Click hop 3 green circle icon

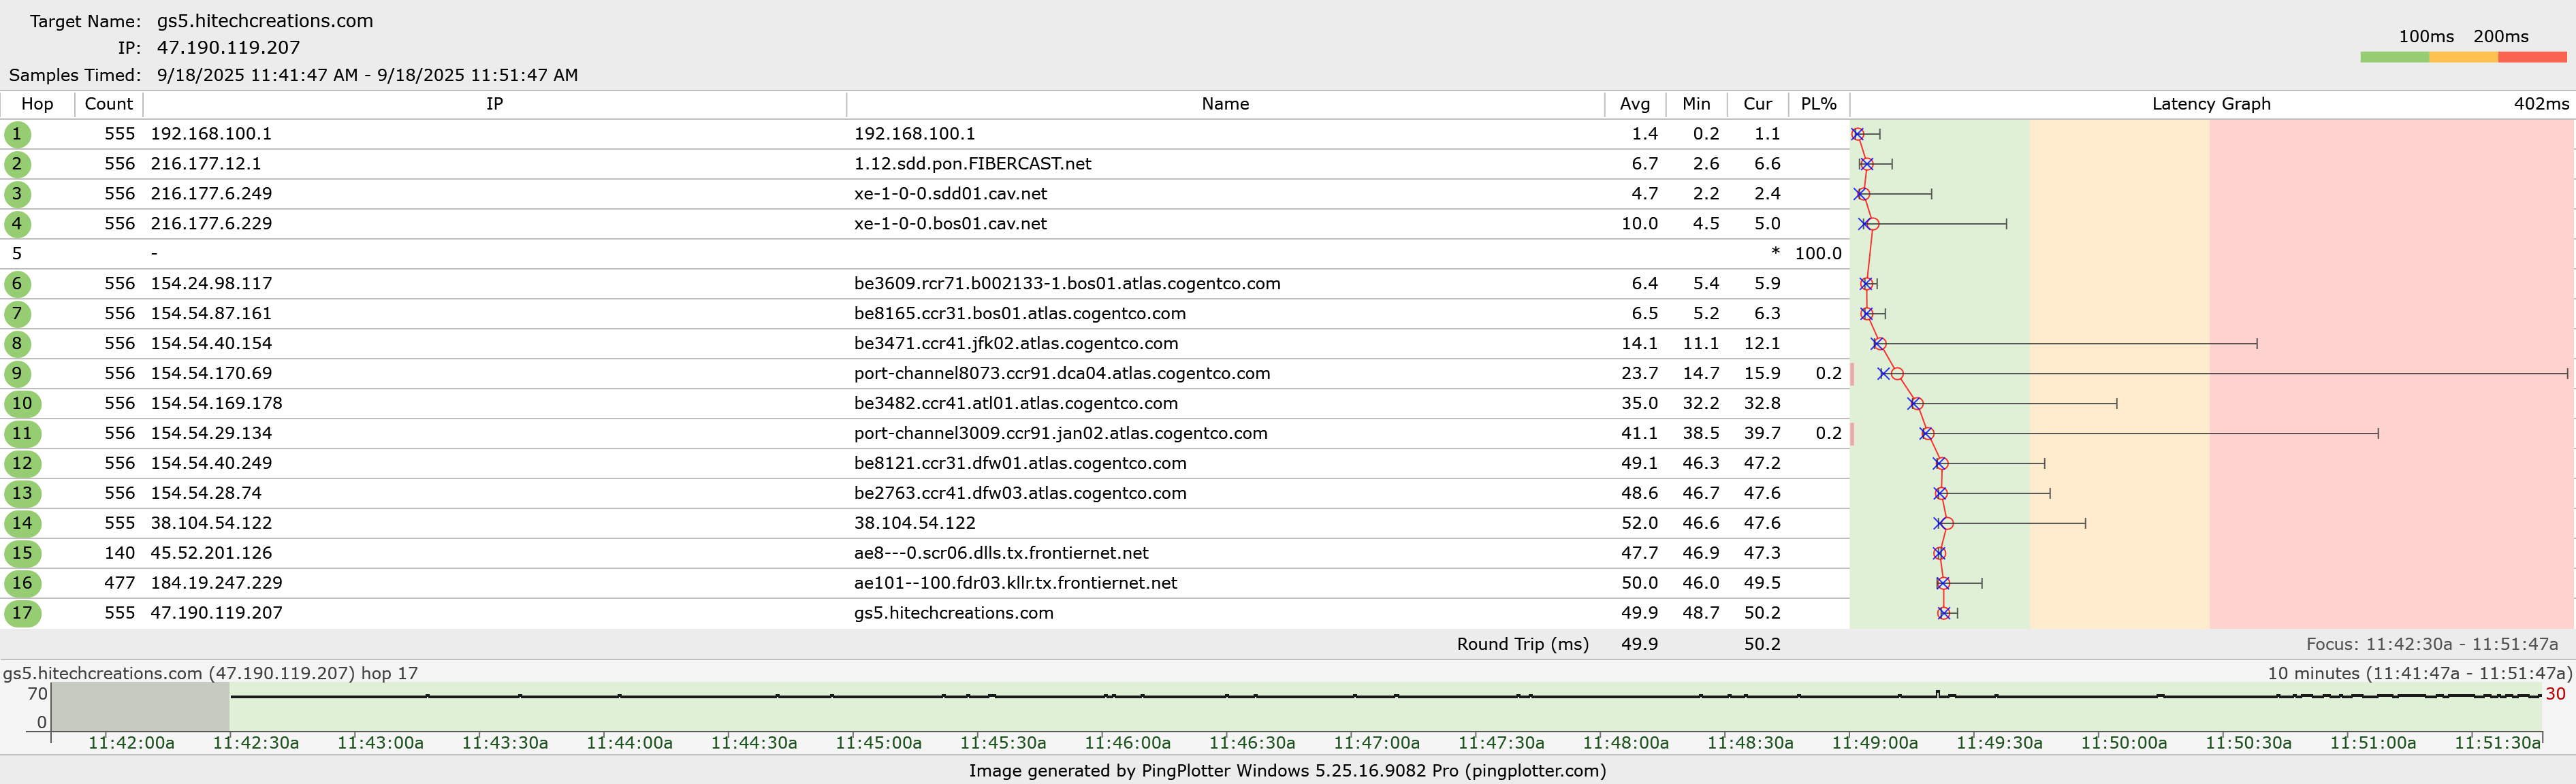coord(17,194)
